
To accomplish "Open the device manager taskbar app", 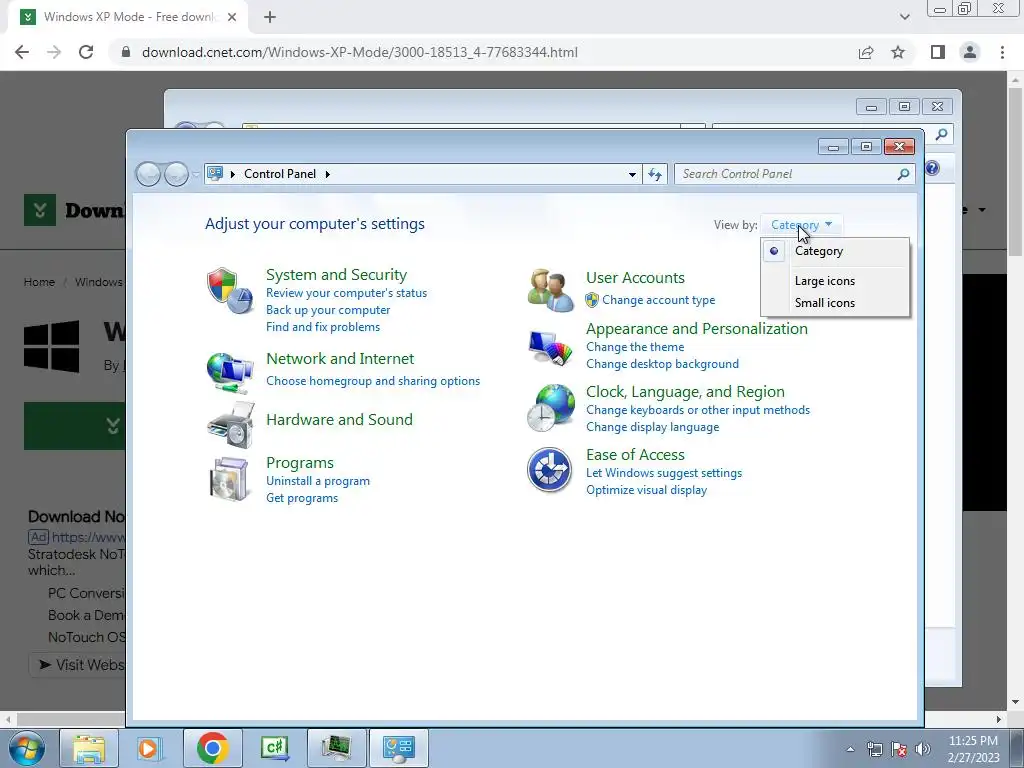I will tap(336, 748).
